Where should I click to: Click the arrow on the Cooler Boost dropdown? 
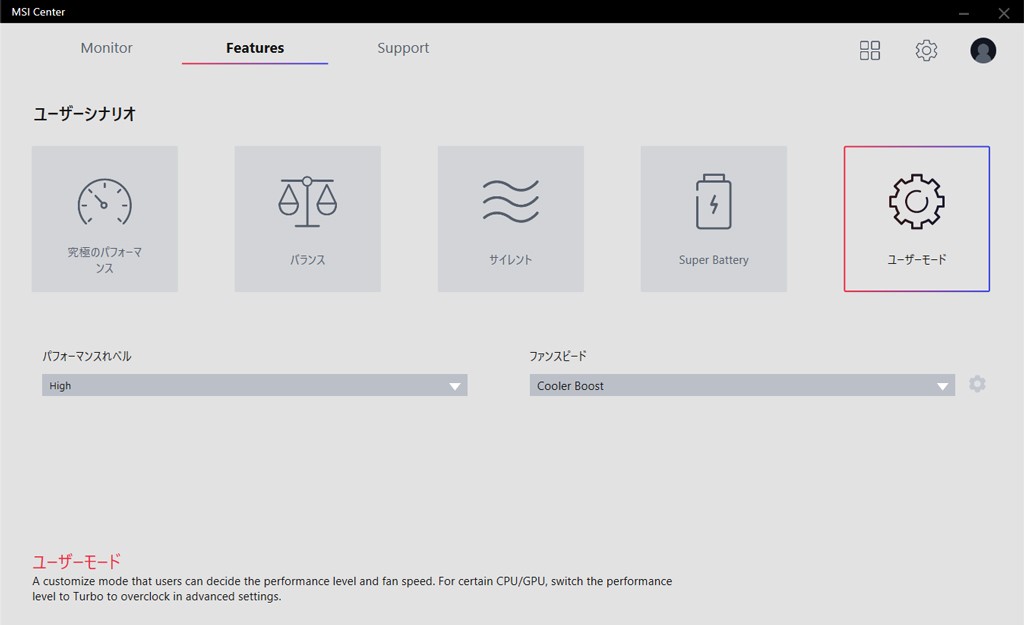pos(942,386)
